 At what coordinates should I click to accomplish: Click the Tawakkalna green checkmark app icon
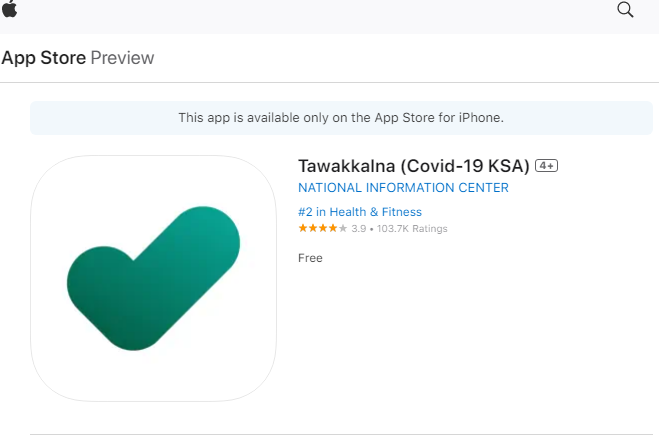(x=153, y=278)
